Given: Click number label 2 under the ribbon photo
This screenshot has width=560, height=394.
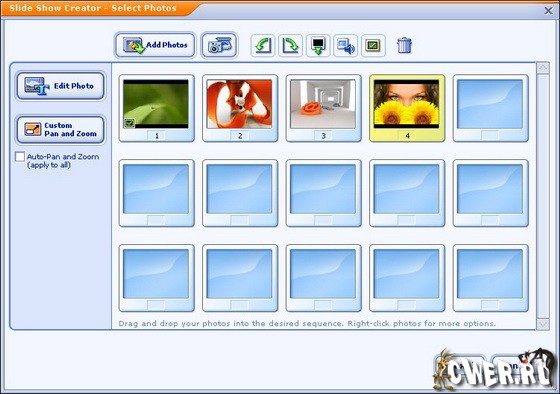Looking at the screenshot, I should (x=240, y=136).
